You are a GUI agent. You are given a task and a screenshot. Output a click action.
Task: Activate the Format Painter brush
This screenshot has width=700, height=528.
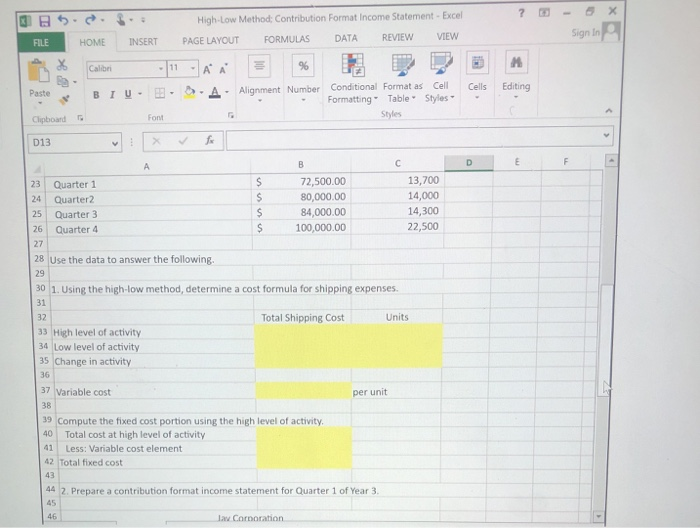click(x=64, y=100)
